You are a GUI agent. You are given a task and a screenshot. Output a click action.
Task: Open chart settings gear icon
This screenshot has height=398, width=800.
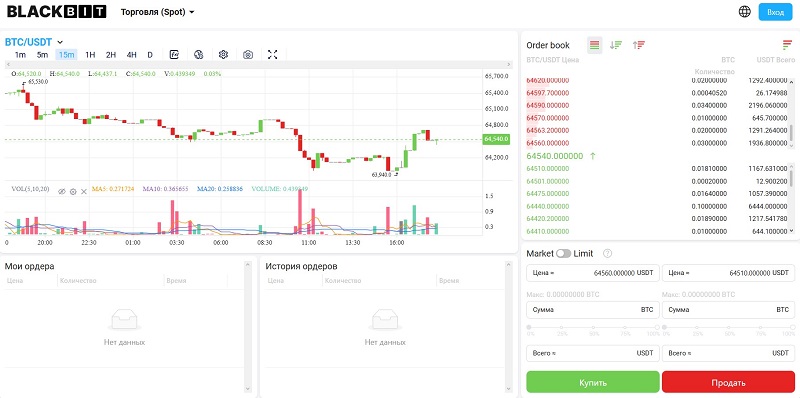[223, 55]
